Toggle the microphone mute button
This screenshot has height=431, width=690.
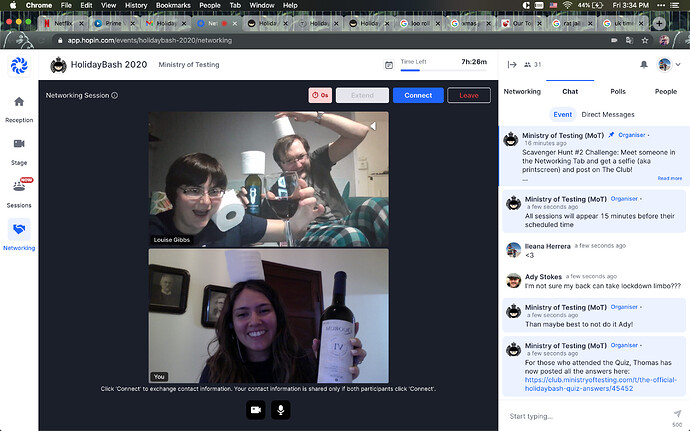click(x=280, y=410)
